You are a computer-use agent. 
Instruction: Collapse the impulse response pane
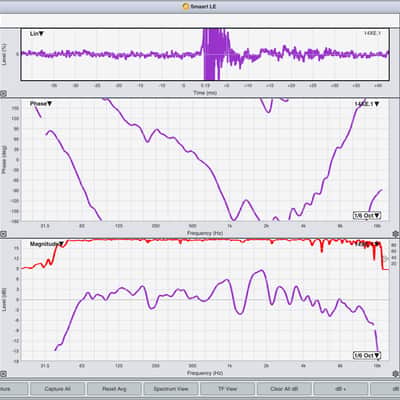coord(3,94)
